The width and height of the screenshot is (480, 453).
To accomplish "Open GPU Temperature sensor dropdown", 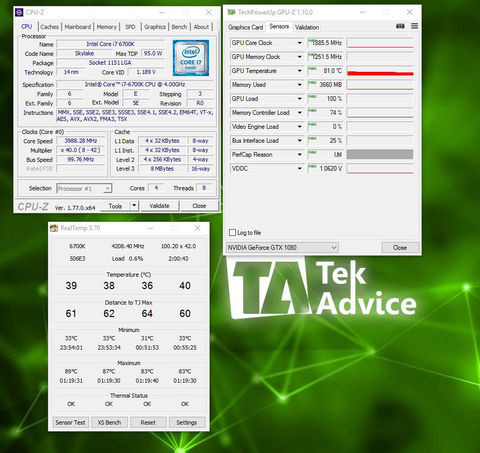I will pyautogui.click(x=299, y=71).
